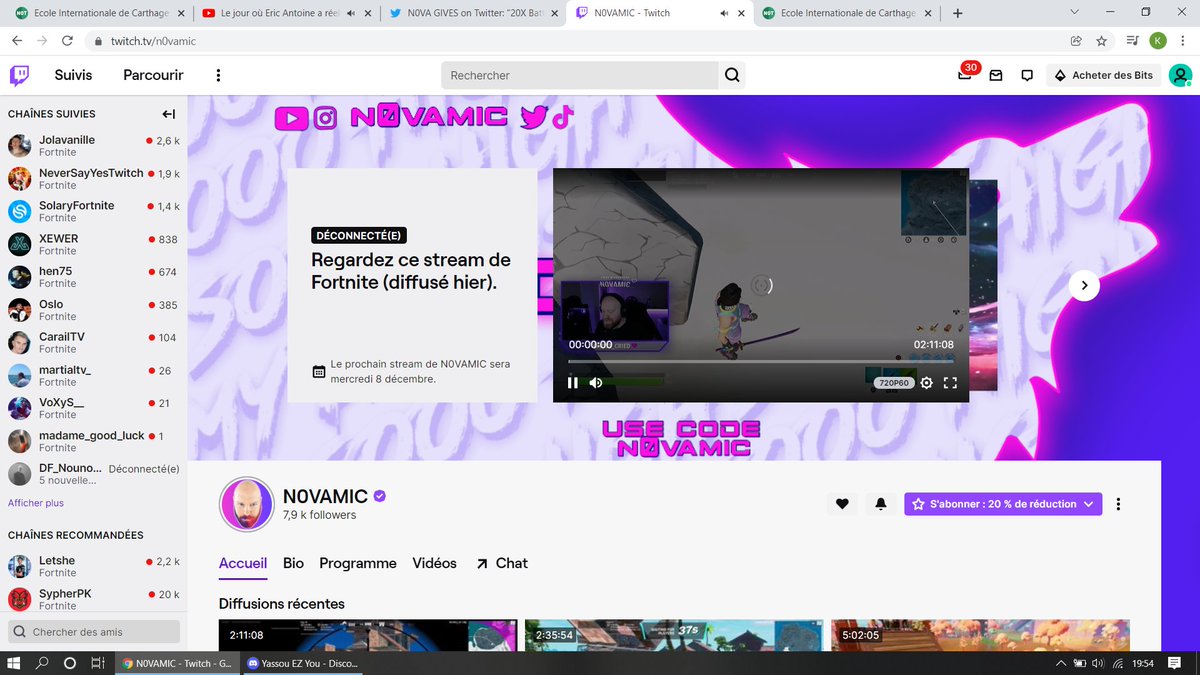Screen dimensions: 1200x675
Task: Open madame_good_luck channel in sidebar
Action: [x=93, y=441]
